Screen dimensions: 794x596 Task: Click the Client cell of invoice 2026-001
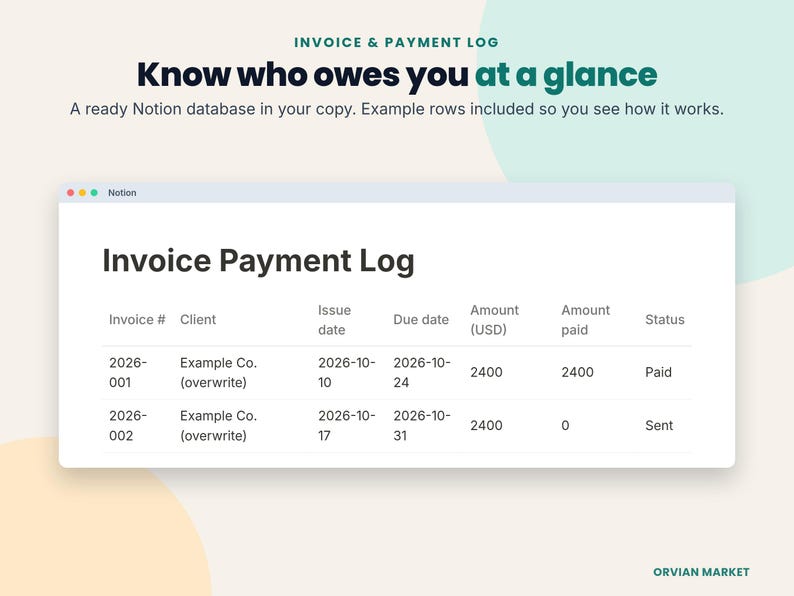(219, 373)
